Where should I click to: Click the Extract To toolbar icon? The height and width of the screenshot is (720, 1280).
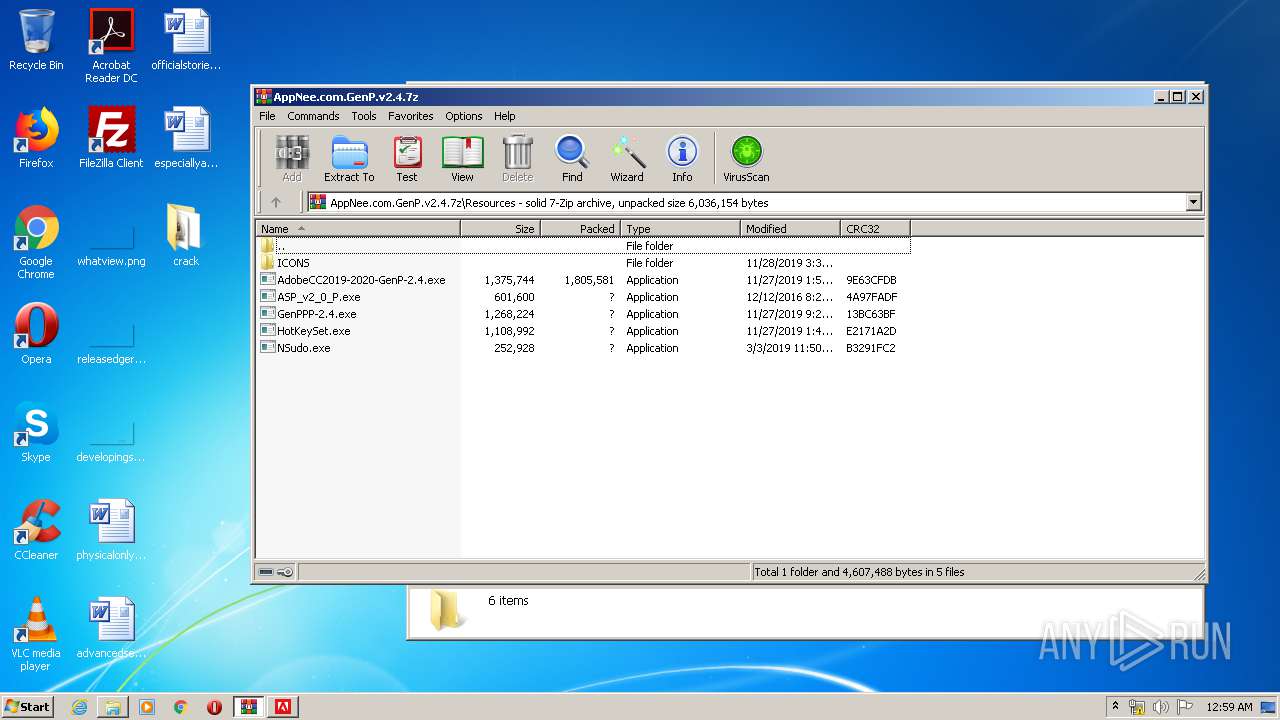point(349,159)
